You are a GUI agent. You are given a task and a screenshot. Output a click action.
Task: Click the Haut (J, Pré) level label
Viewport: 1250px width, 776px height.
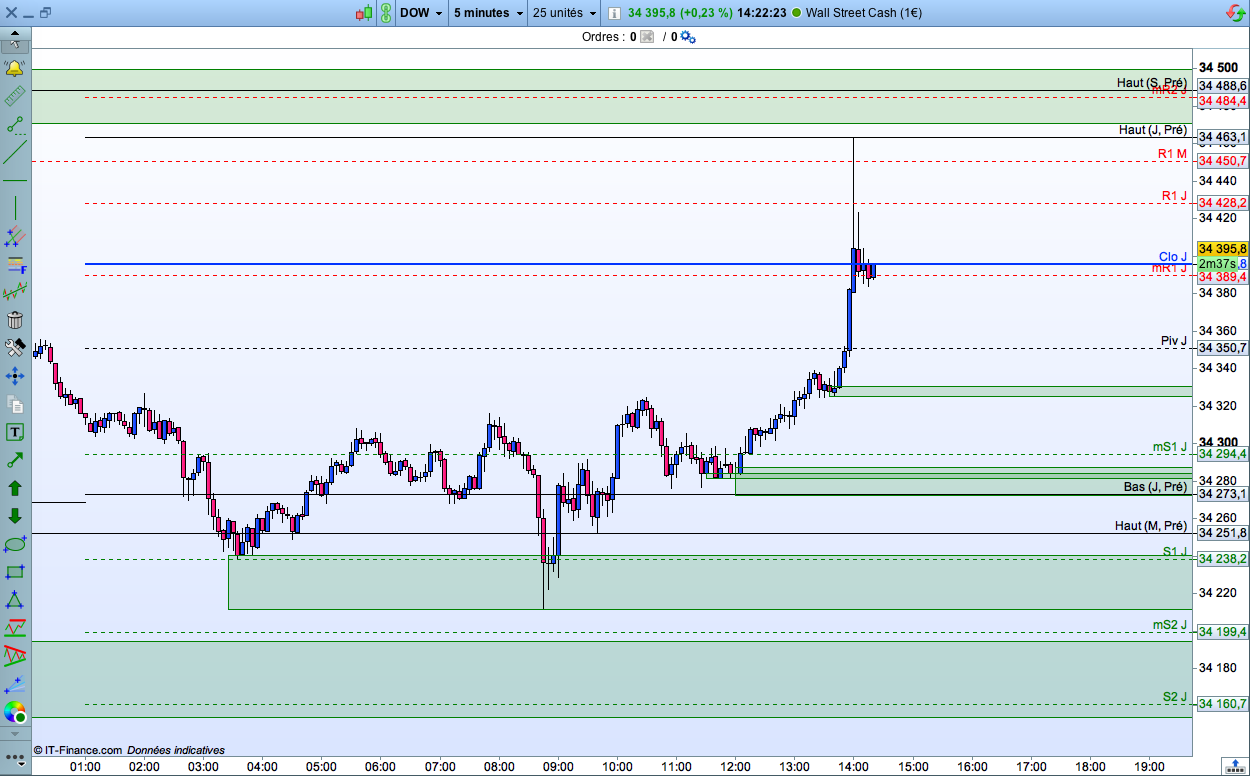point(1152,130)
